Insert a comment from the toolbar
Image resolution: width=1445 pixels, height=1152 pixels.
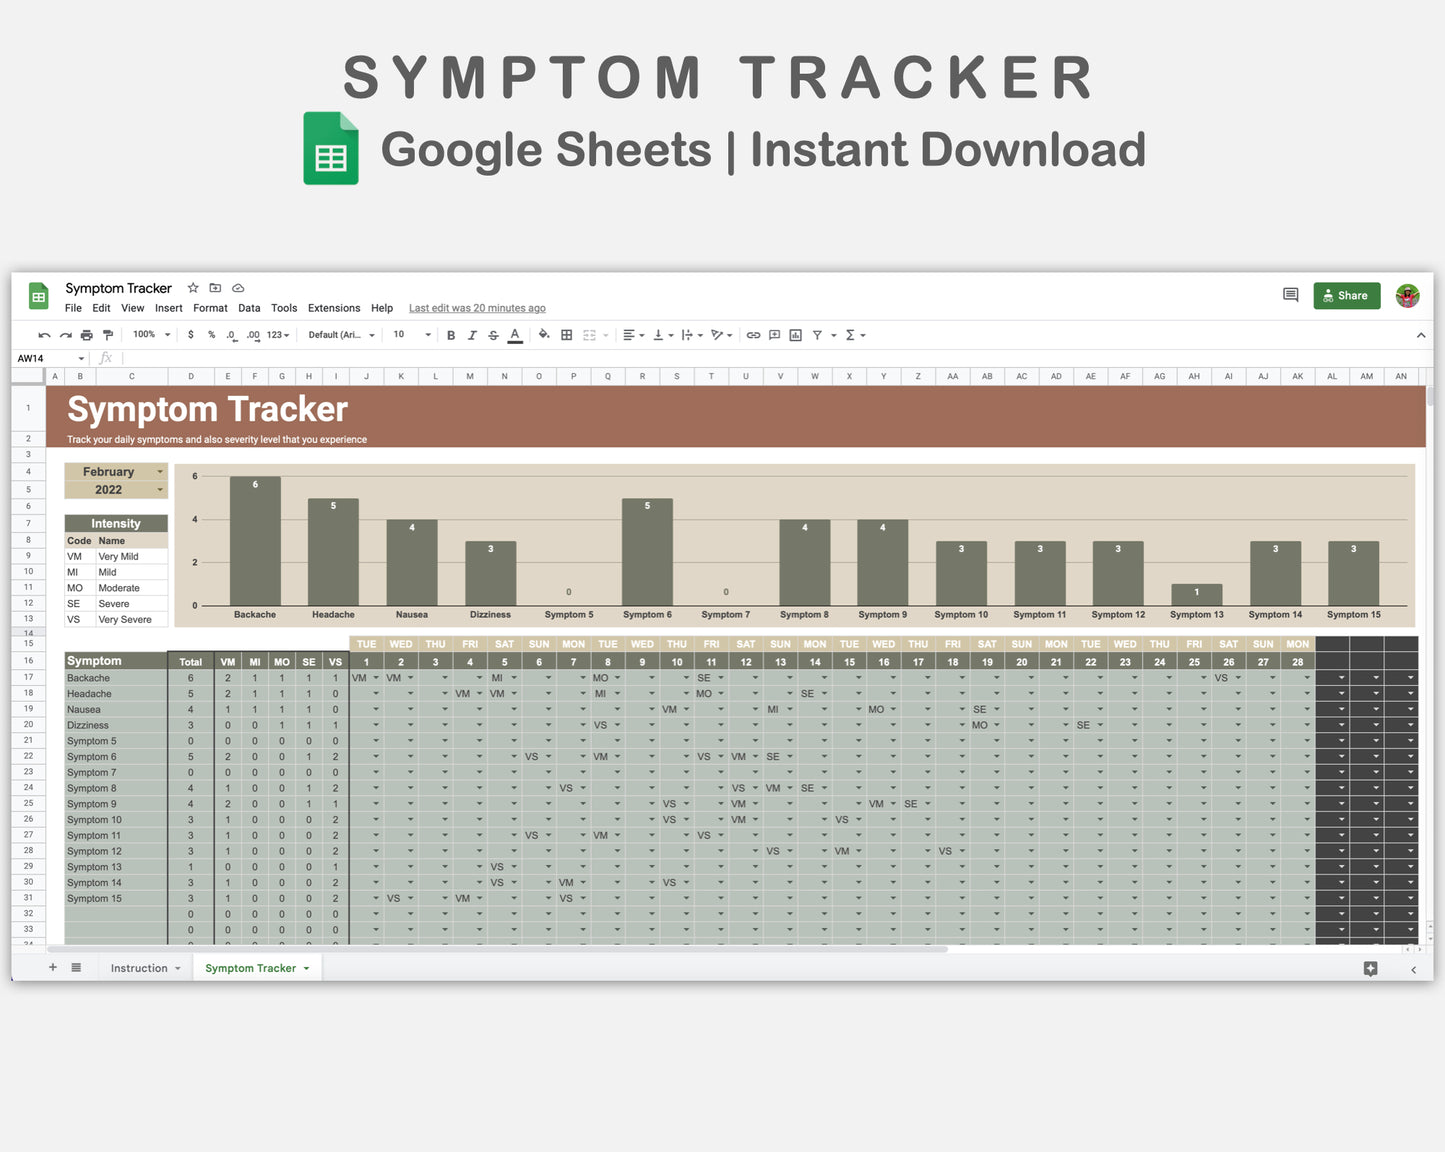[x=774, y=335]
